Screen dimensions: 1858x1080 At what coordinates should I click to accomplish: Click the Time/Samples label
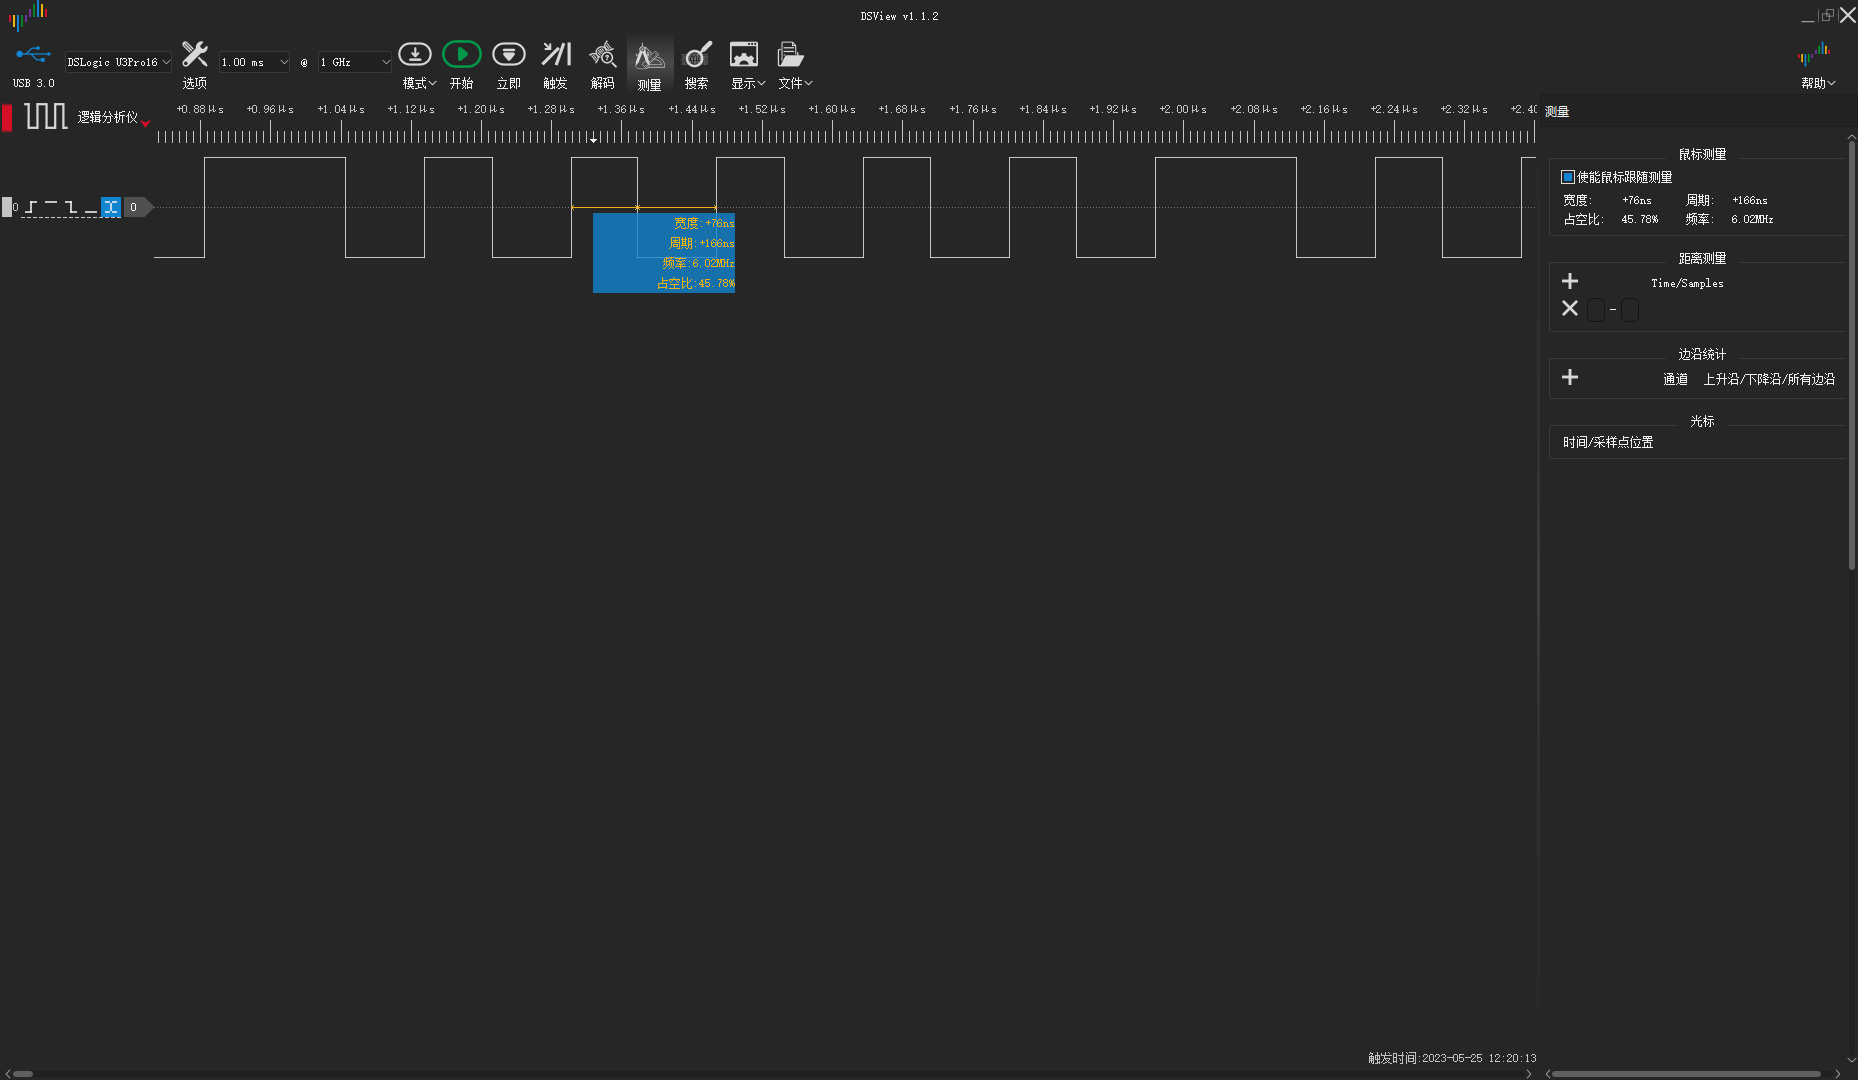click(1687, 284)
